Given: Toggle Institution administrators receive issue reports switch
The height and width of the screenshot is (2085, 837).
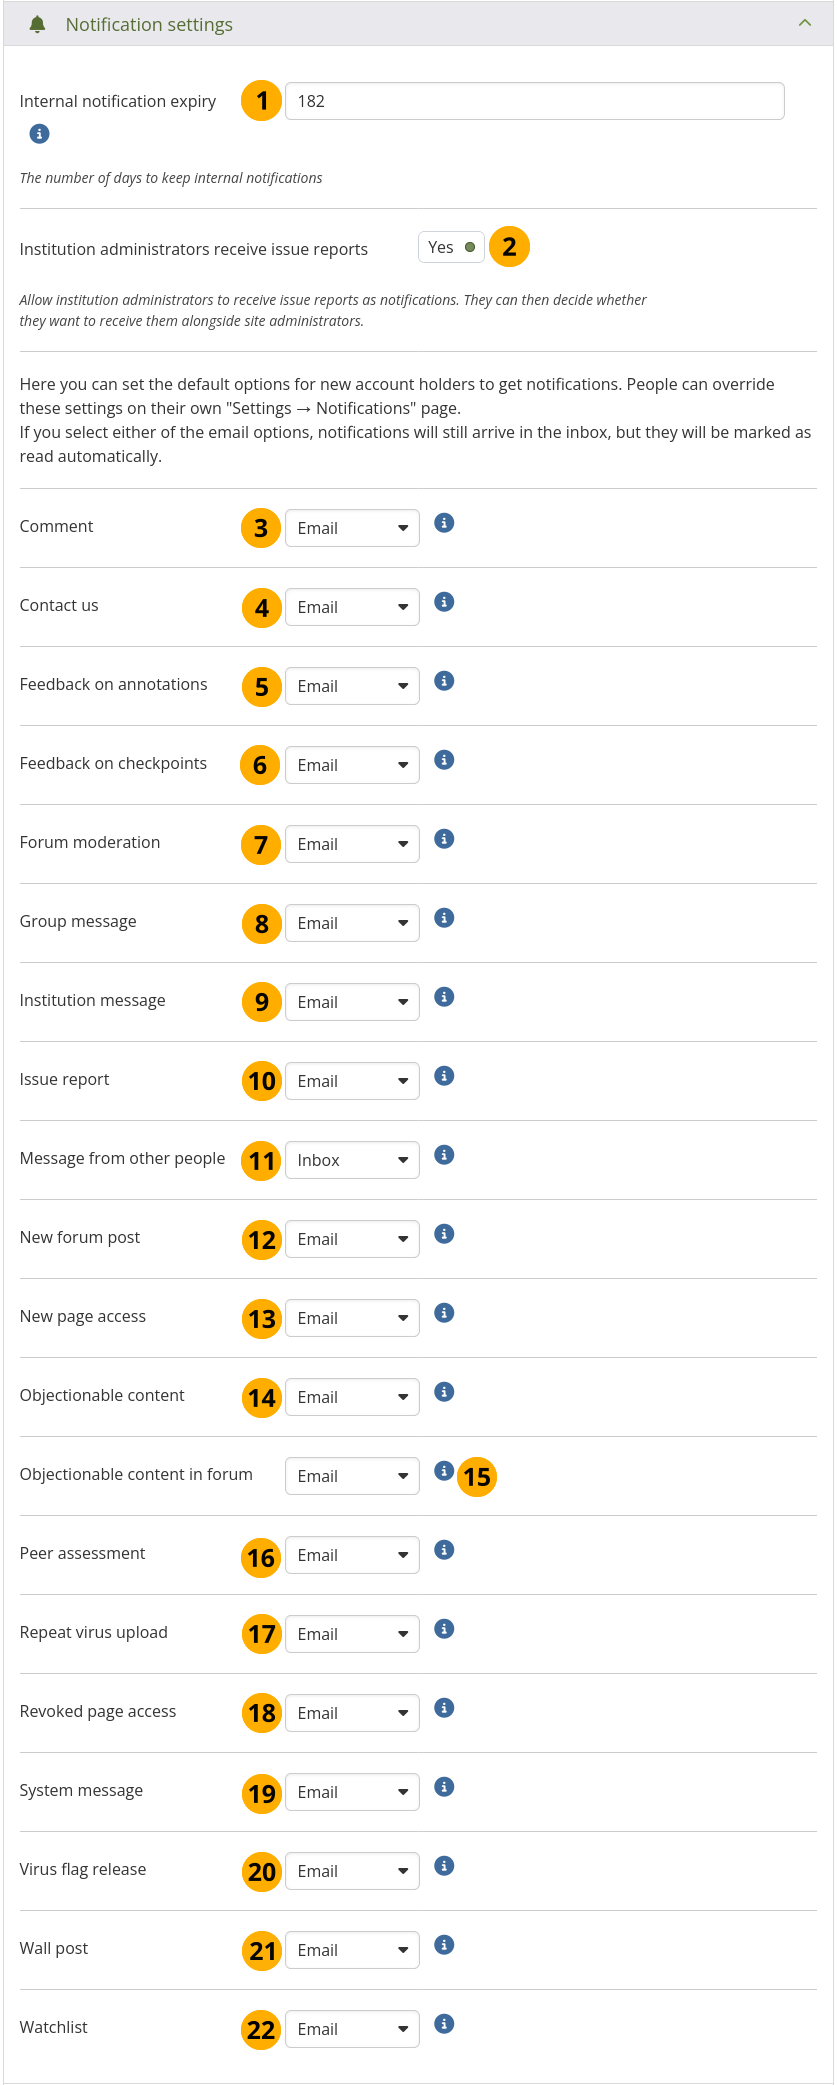Looking at the screenshot, I should [x=451, y=247].
